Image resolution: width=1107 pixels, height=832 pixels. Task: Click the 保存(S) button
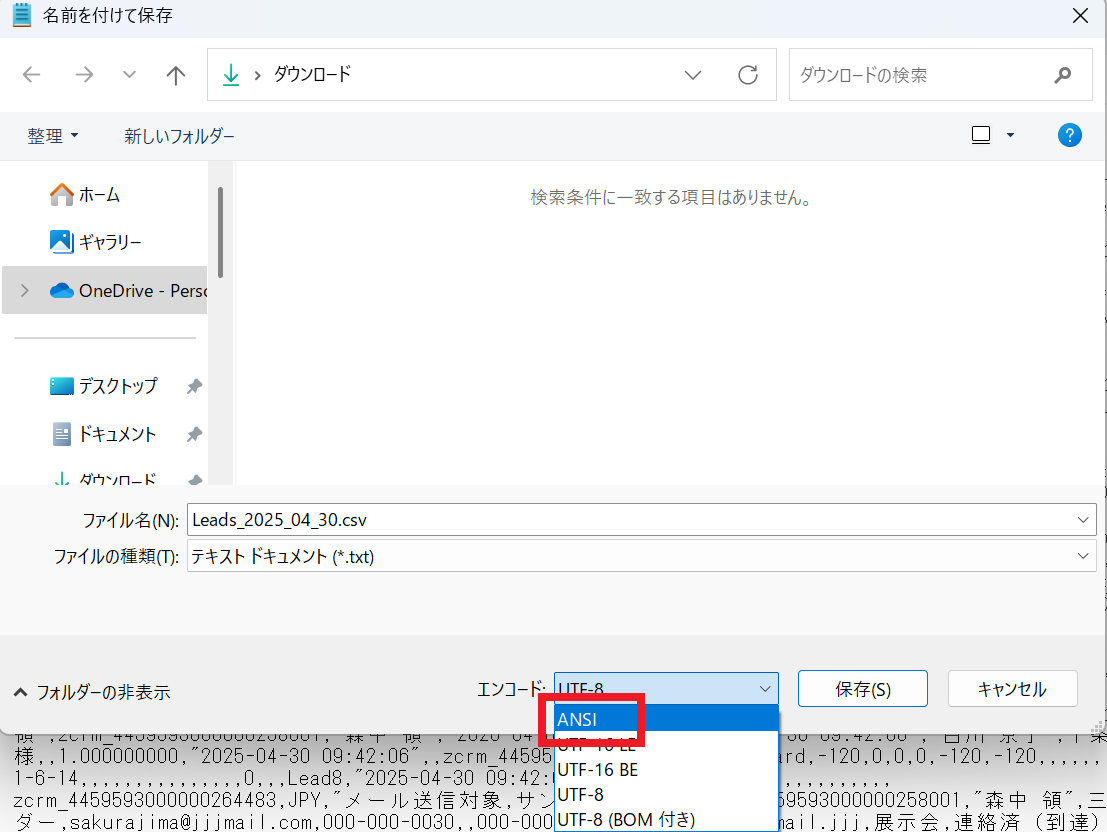pos(862,689)
